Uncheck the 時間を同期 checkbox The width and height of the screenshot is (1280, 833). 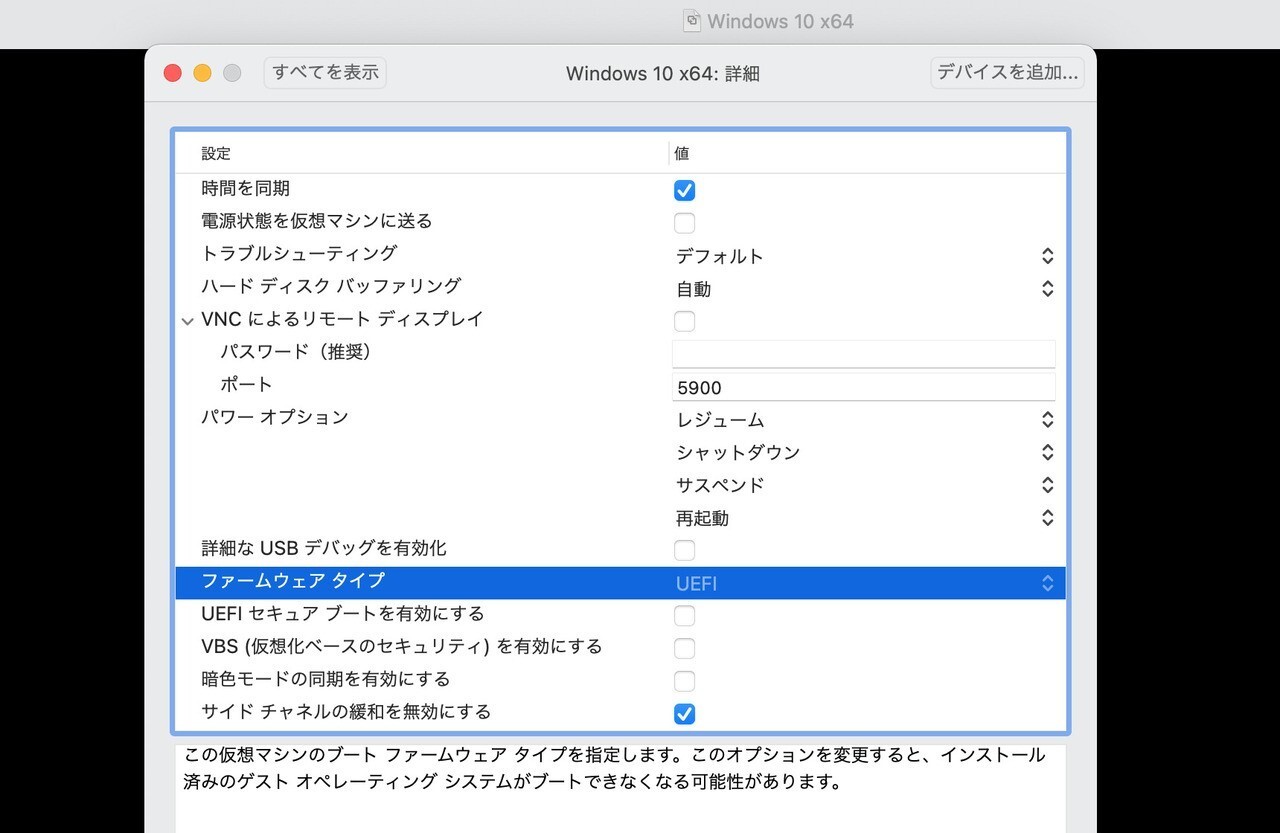point(684,190)
